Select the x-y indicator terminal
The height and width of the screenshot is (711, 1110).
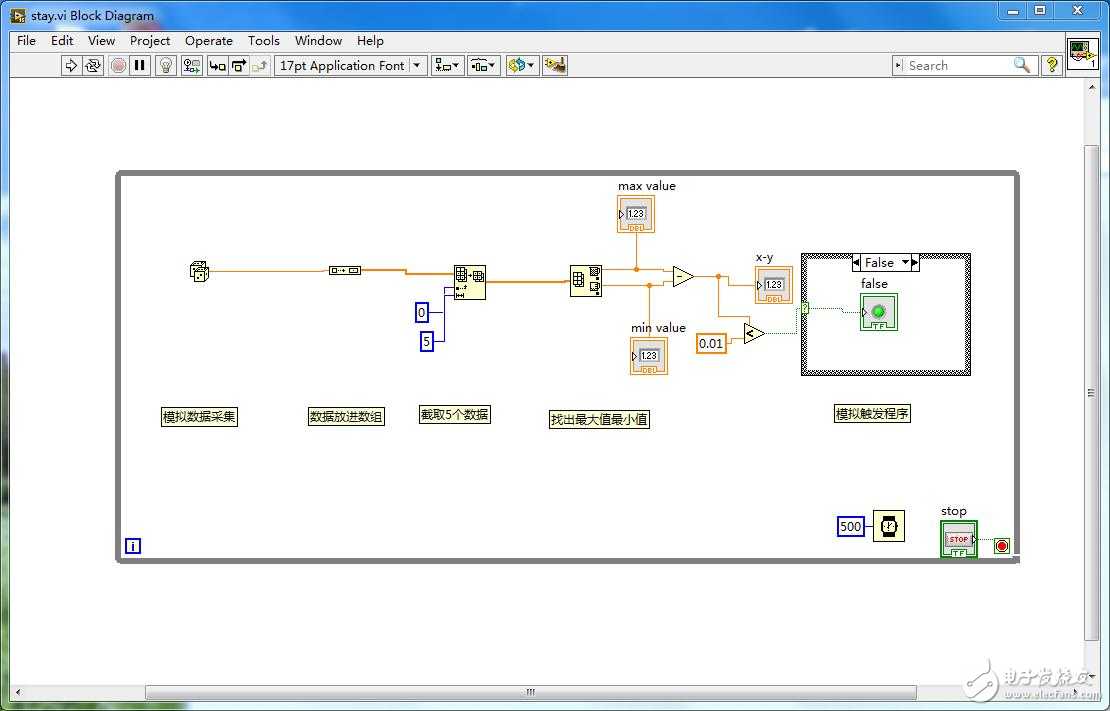(774, 285)
